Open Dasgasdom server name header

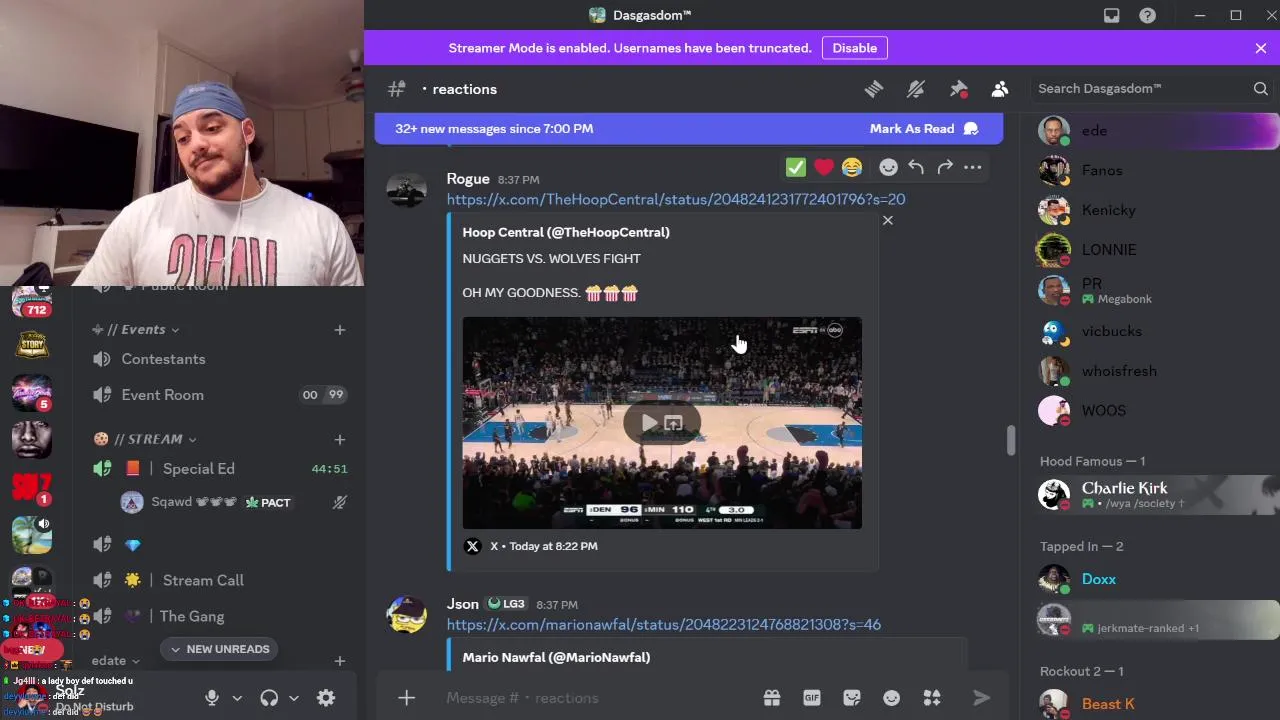[x=640, y=15]
